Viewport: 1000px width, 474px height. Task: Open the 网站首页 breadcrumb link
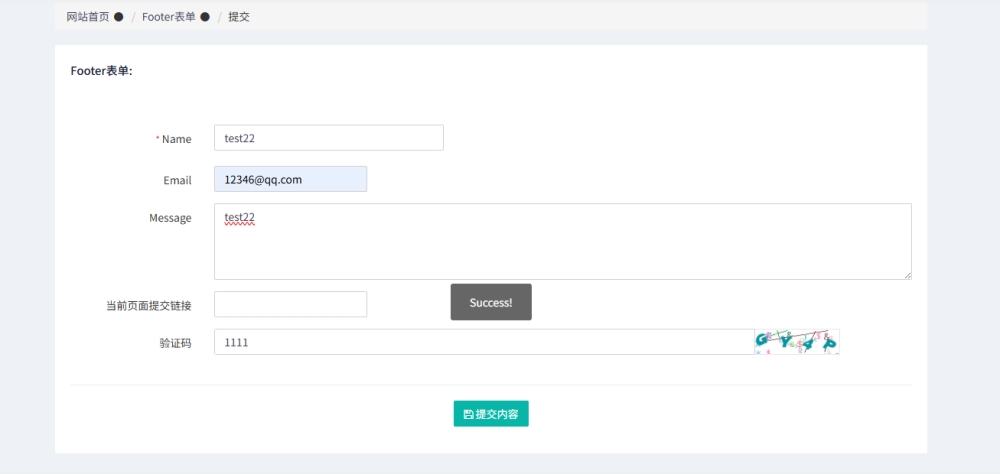[88, 17]
